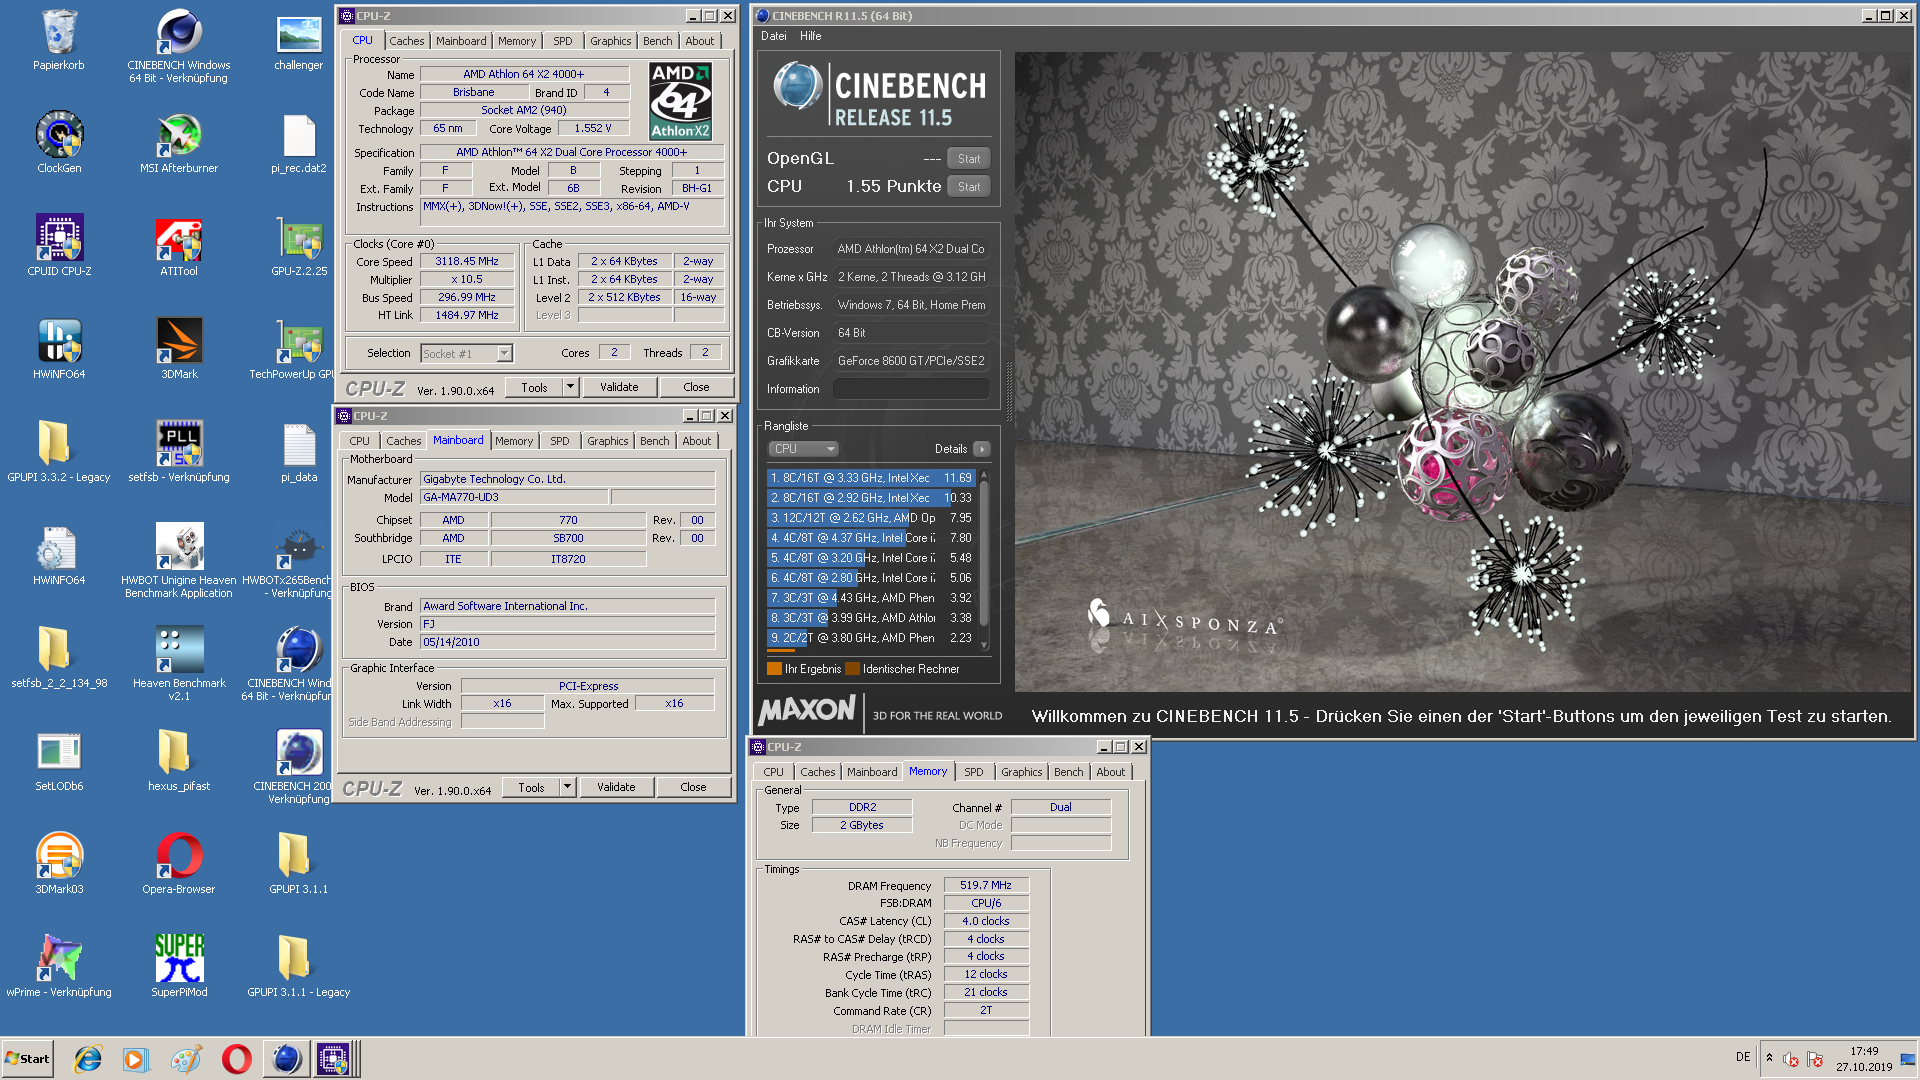Show hidden system tray icons

1769,1058
